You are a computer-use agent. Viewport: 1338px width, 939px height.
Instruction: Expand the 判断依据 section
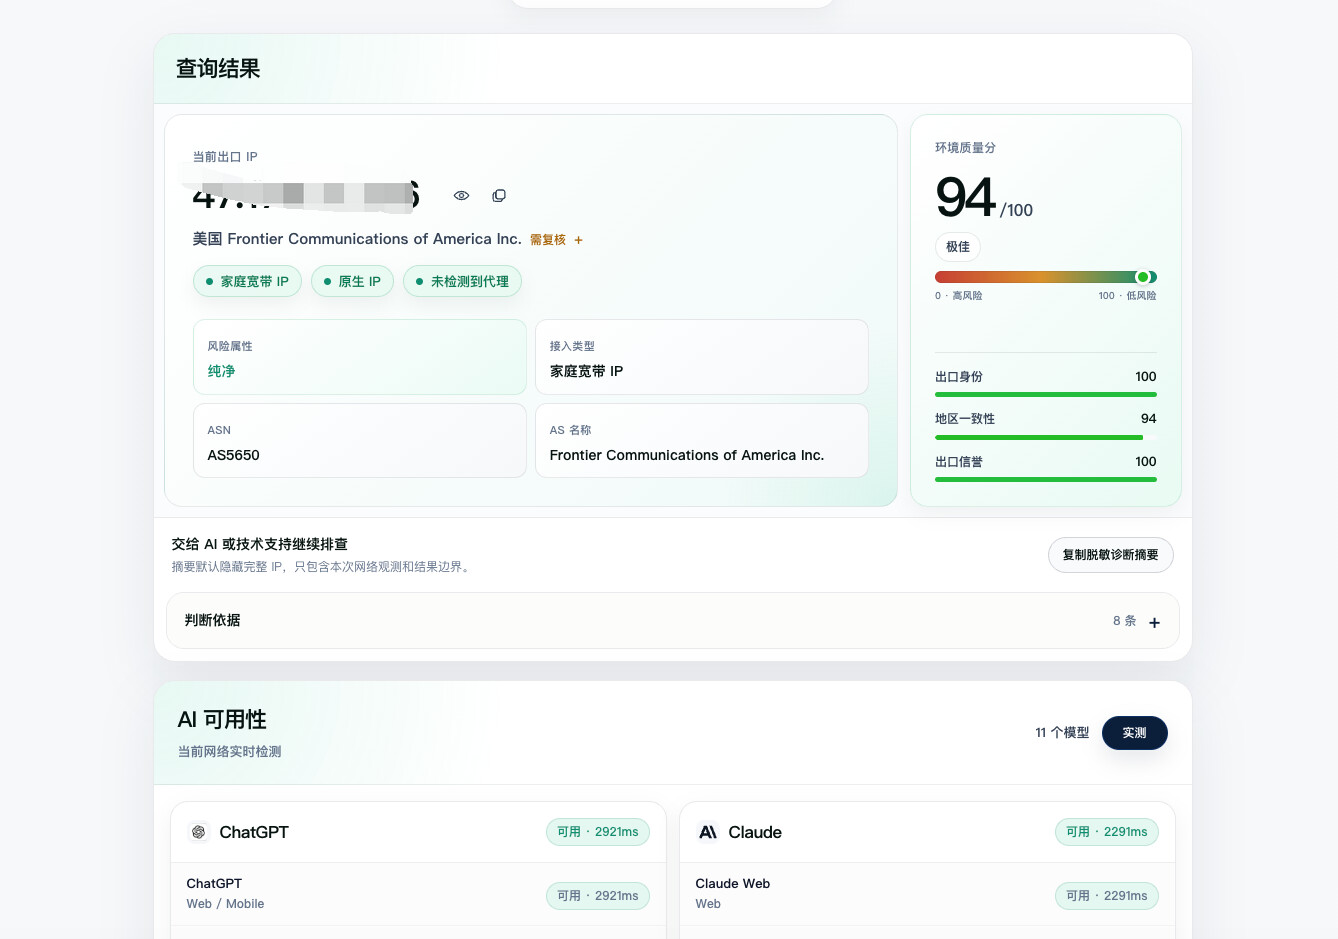(673, 621)
